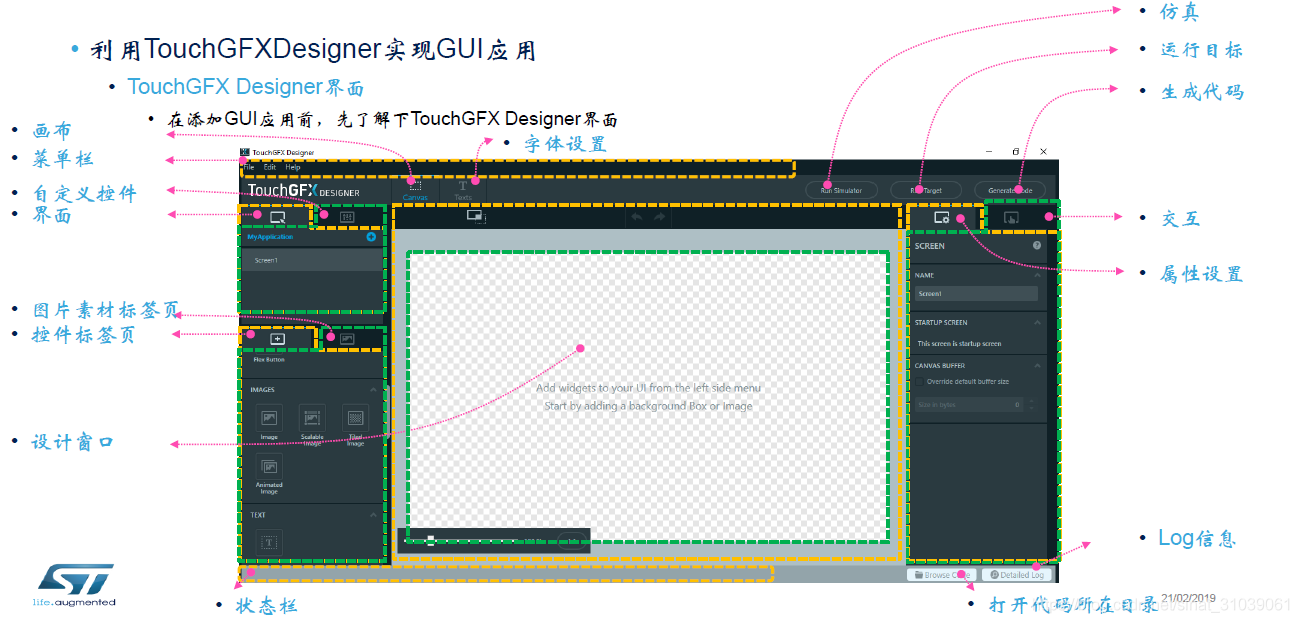Open the Interactions tab icon
Image resolution: width=1299 pixels, height=623 pixels.
pos(1011,216)
